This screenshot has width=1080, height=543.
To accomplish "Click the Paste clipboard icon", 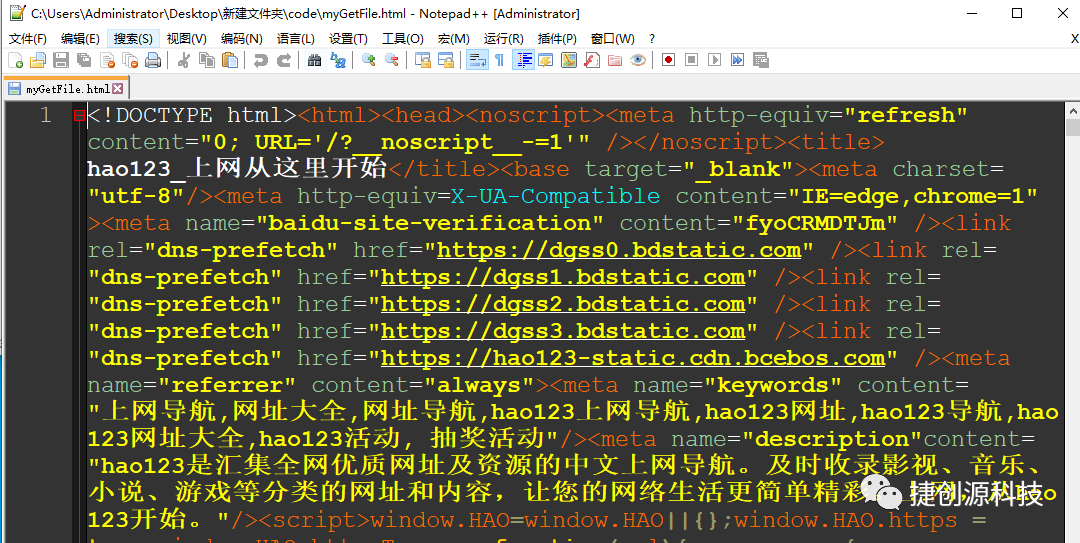I will coord(230,60).
